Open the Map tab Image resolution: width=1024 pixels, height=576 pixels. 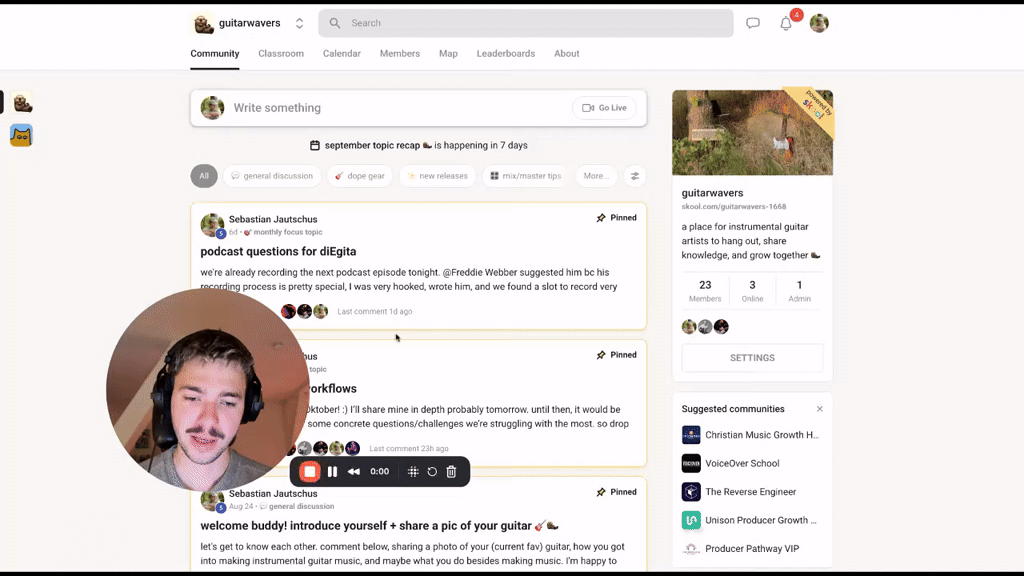[448, 54]
